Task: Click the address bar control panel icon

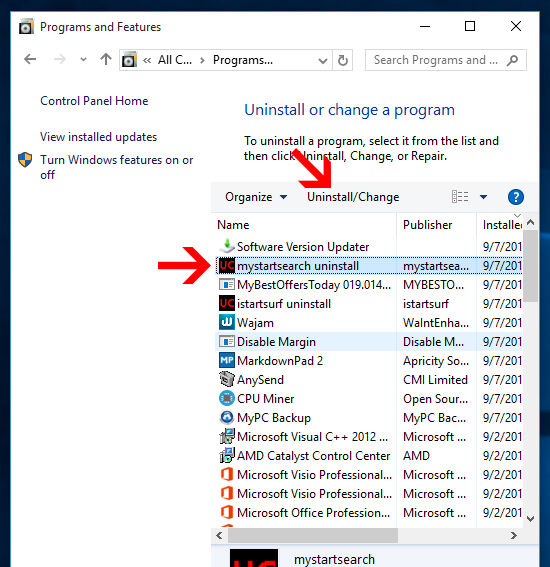Action: (129, 60)
